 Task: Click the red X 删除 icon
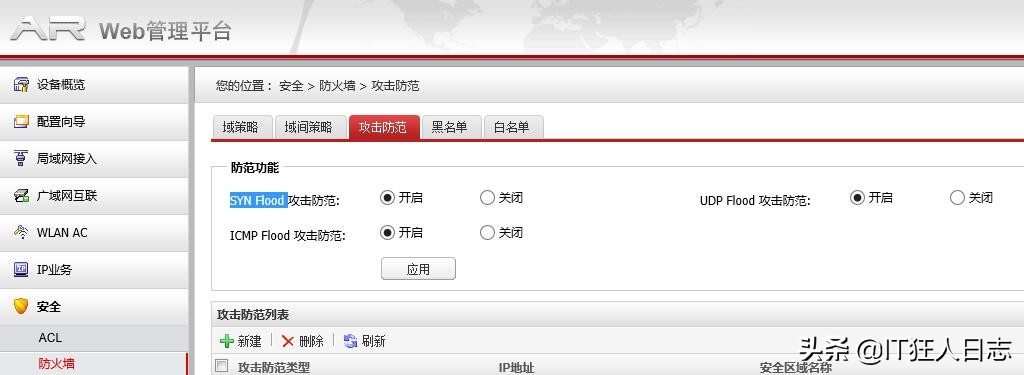pyautogui.click(x=288, y=340)
